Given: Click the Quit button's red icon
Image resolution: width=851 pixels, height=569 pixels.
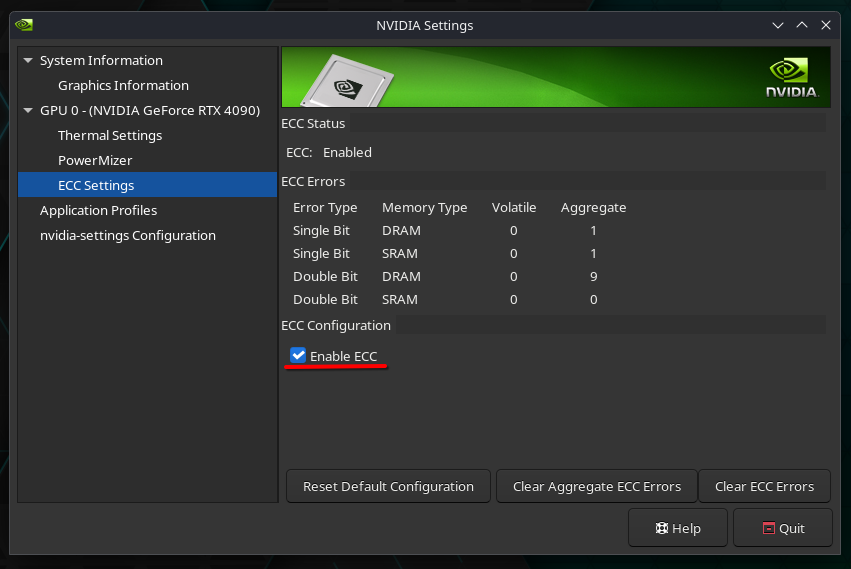Looking at the screenshot, I should pos(769,528).
